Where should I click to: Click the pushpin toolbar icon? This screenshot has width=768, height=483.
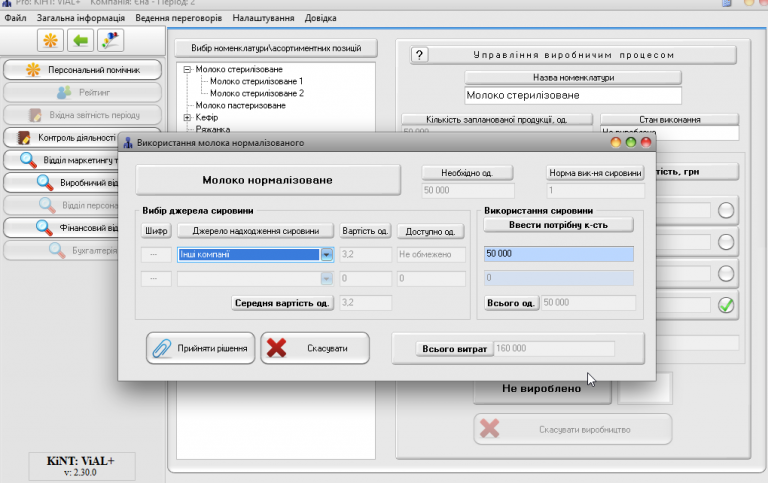point(110,40)
